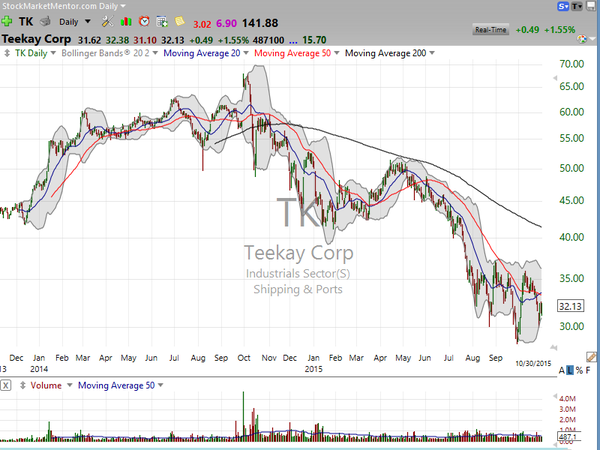Viewport: 600px width, 450px height.
Task: Click the TK ticker symbol
Action: tap(26, 21)
